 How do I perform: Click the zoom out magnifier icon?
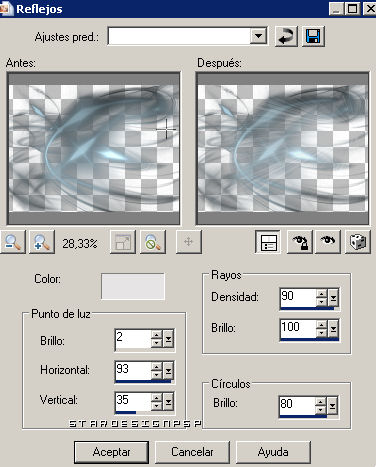13,242
